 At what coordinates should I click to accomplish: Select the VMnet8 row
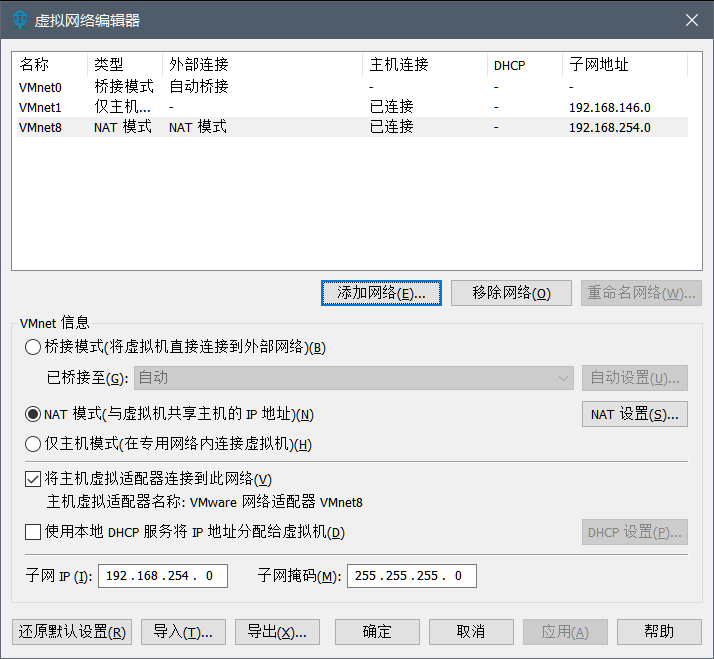coord(352,127)
